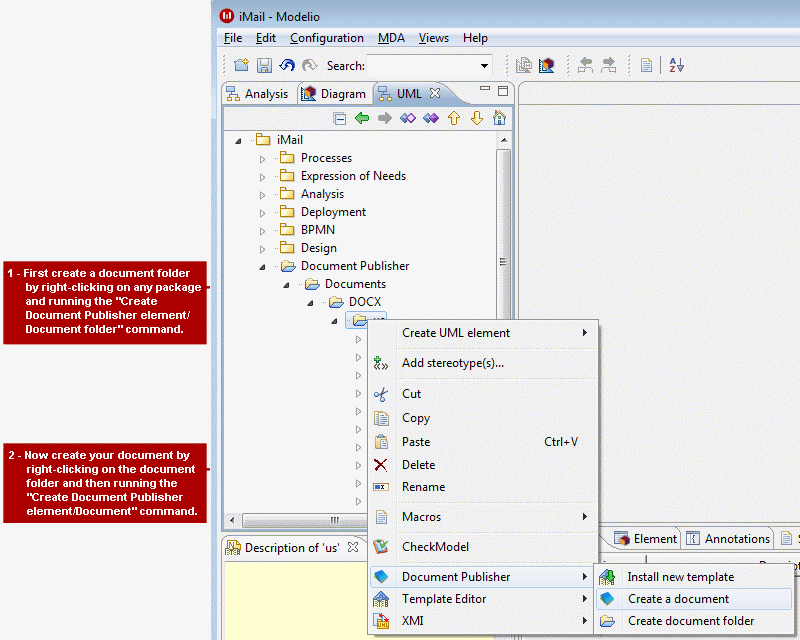Collapse the DOCX folder
The image size is (800, 640).
(310, 303)
